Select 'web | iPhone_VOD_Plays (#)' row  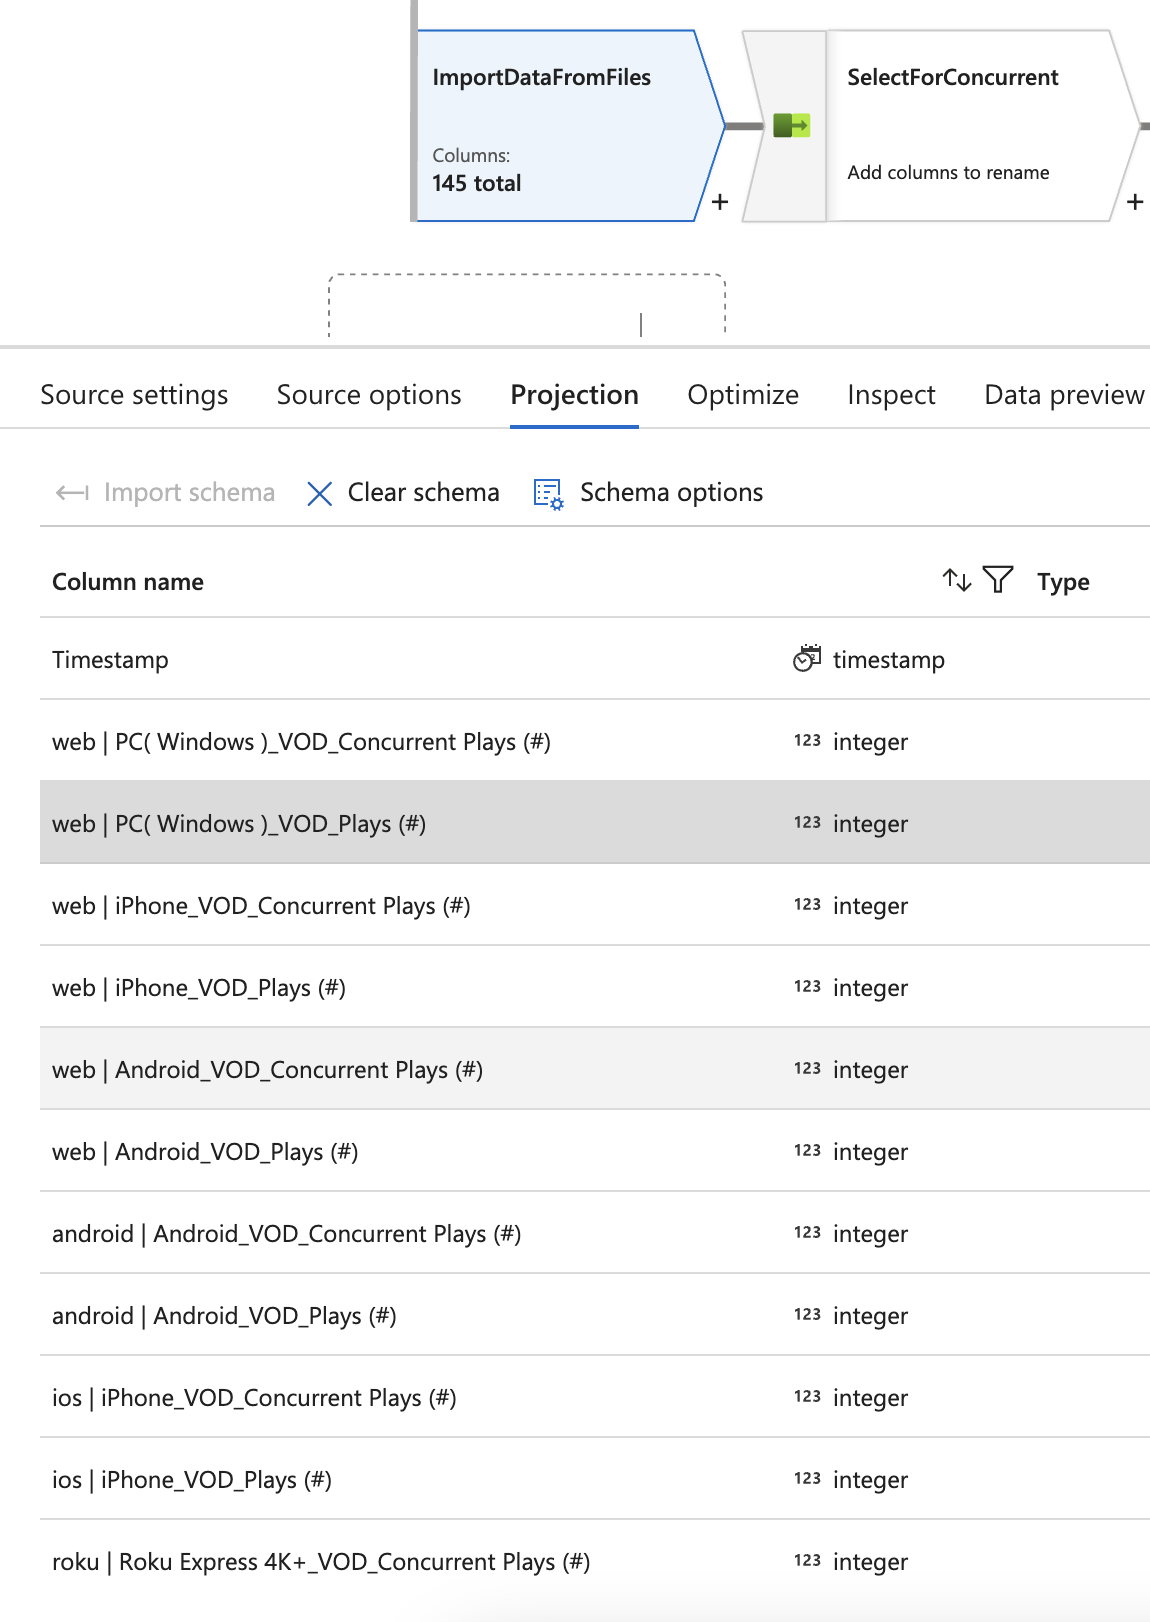click(595, 987)
